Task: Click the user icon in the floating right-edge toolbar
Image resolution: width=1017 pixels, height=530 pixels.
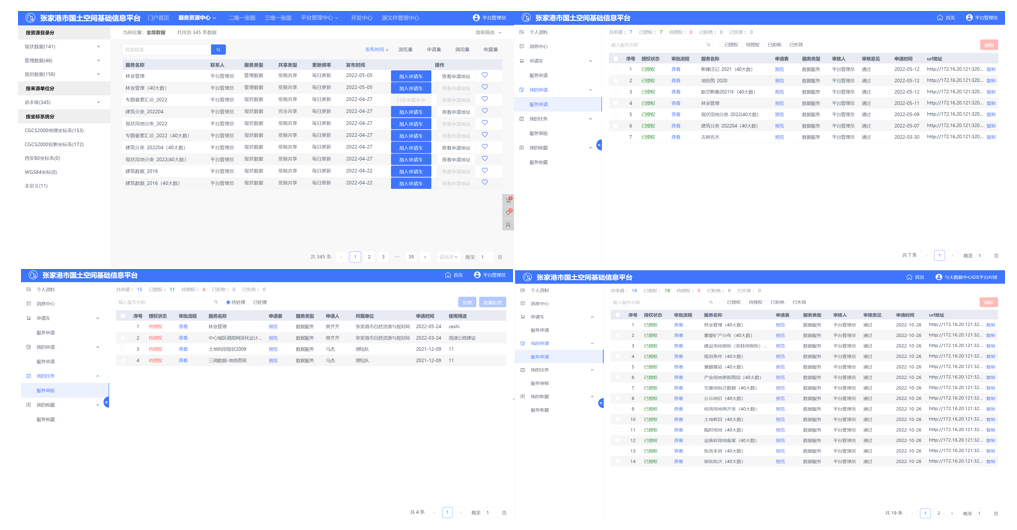Action: 508,225
